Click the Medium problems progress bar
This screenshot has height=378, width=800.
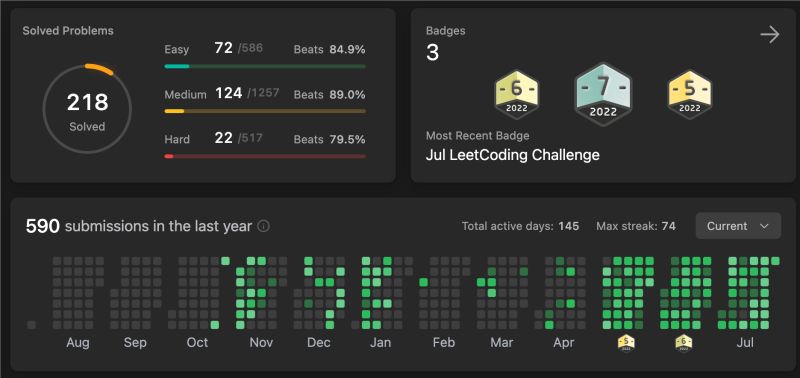pyautogui.click(x=265, y=111)
